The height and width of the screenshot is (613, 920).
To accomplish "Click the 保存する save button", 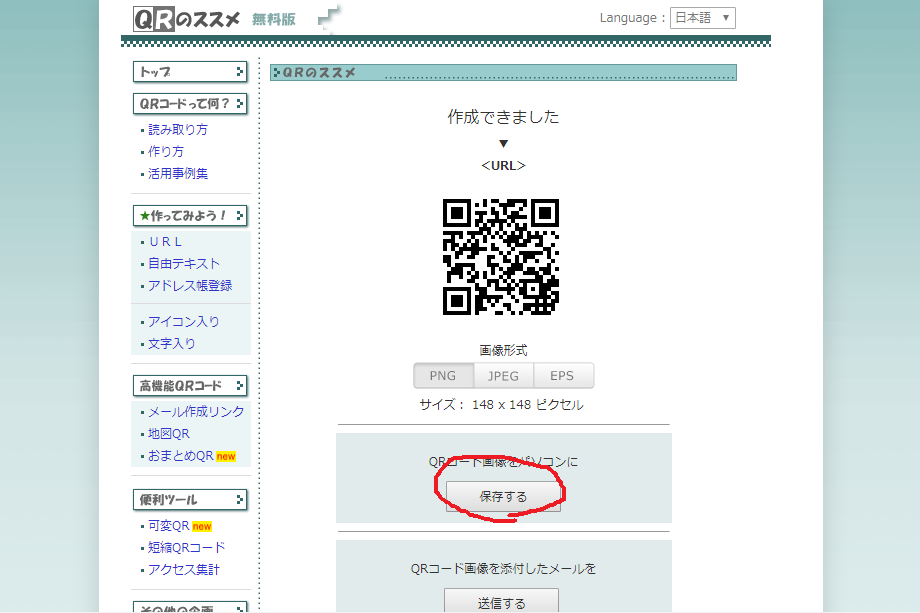I will (503, 497).
